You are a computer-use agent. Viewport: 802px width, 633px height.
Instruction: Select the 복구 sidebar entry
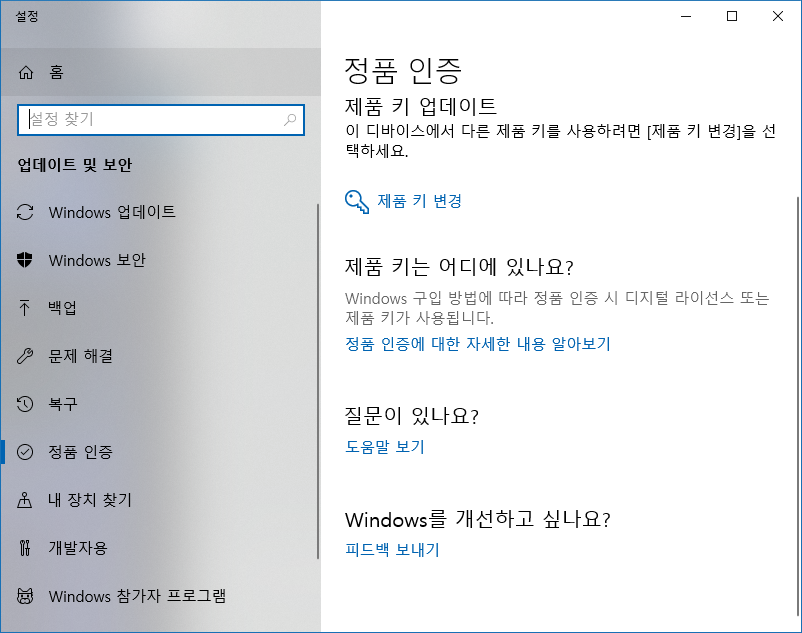[x=159, y=404]
